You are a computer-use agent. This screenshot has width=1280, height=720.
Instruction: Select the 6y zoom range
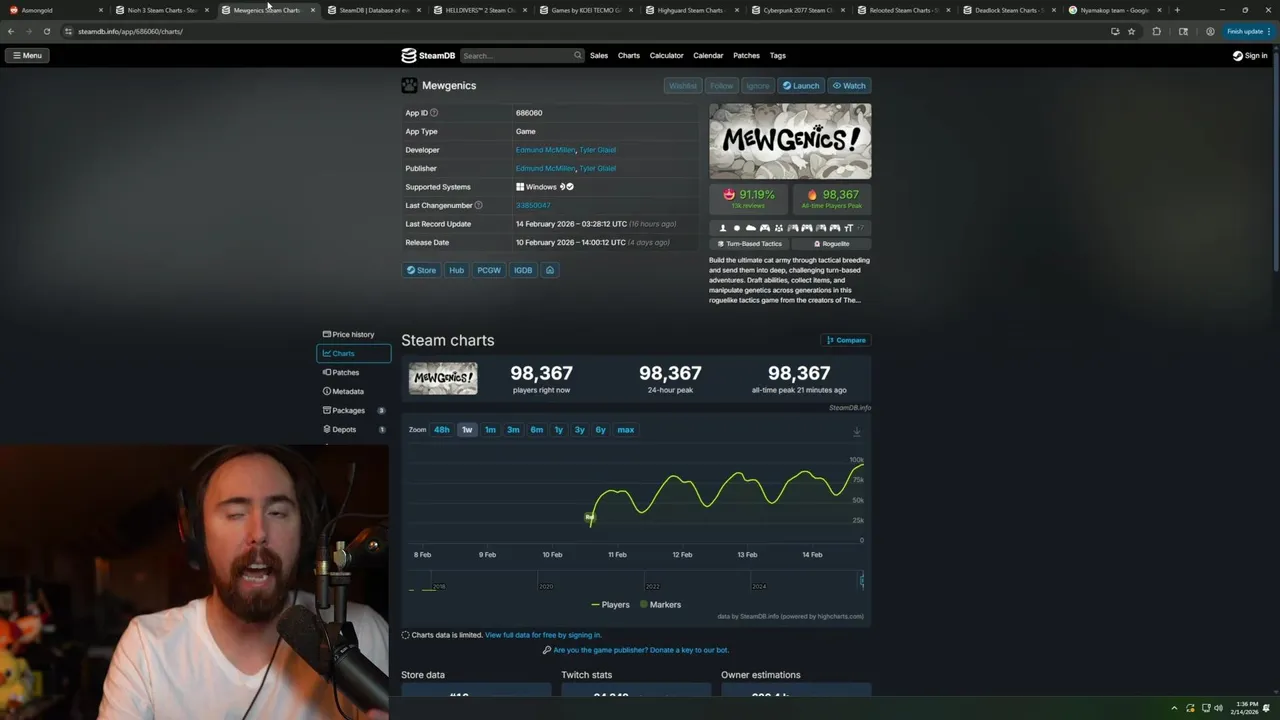tap(600, 430)
